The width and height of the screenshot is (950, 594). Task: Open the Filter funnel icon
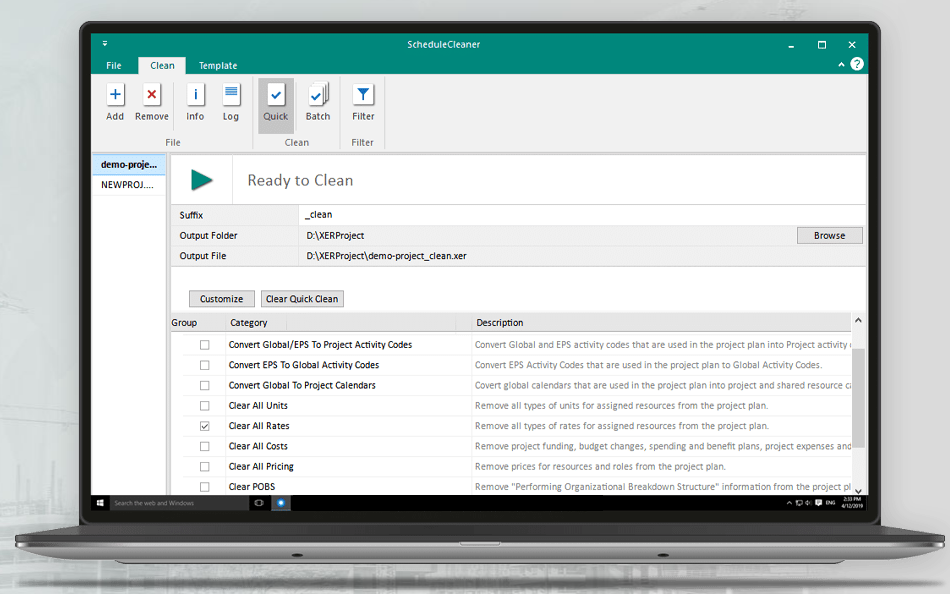[363, 95]
